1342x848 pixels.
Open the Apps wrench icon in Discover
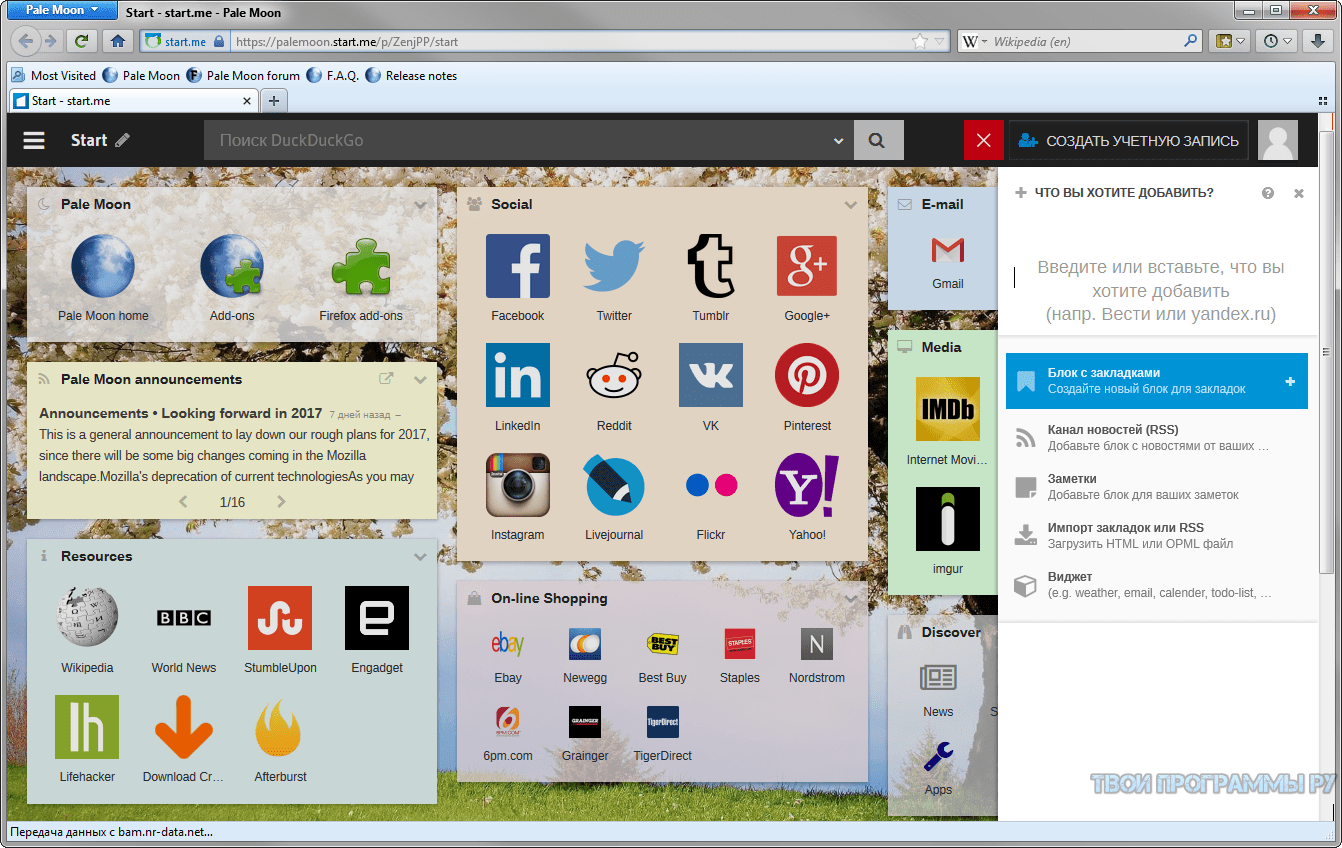(x=938, y=756)
